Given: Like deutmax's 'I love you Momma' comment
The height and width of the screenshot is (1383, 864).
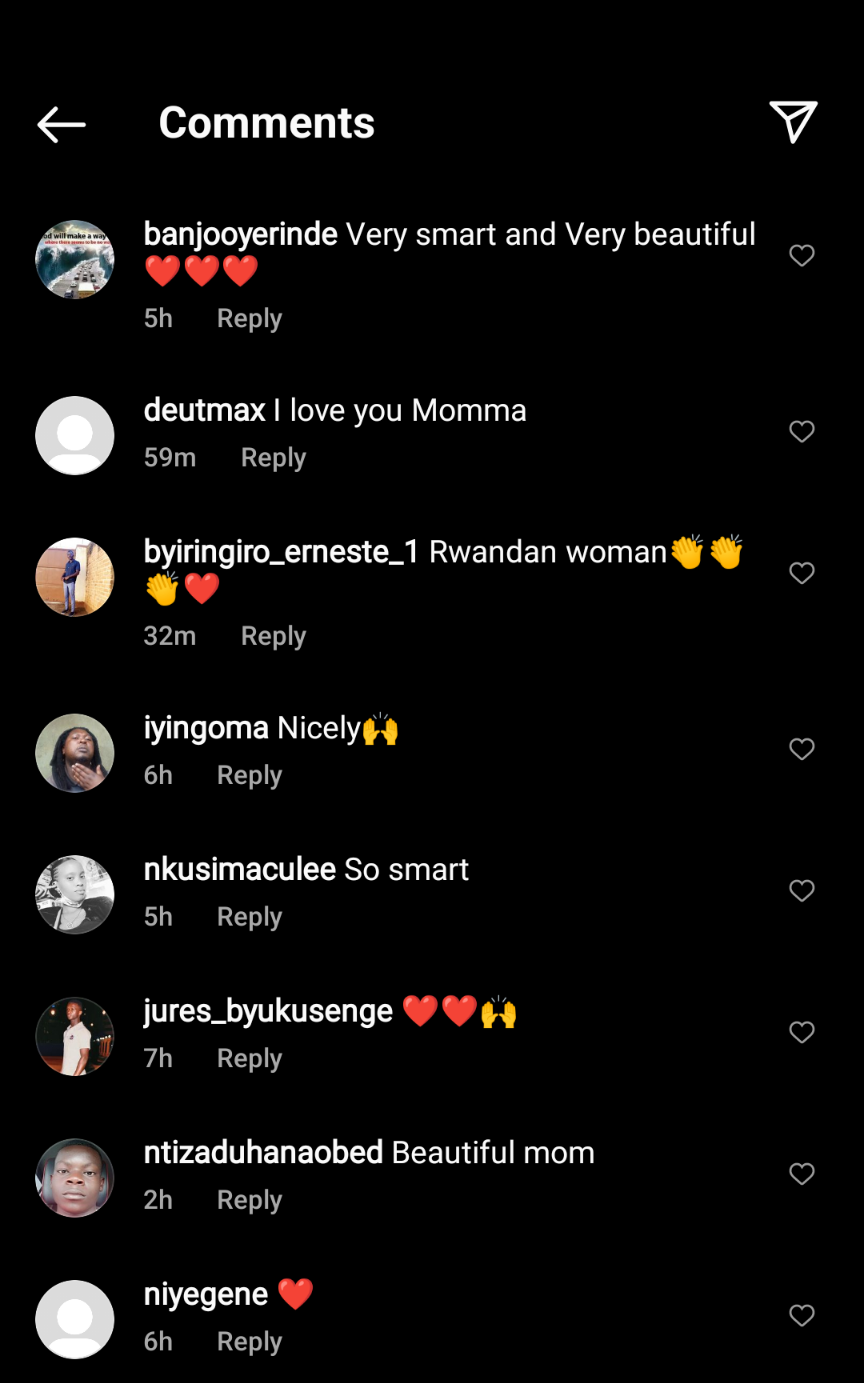Looking at the screenshot, I should (802, 432).
